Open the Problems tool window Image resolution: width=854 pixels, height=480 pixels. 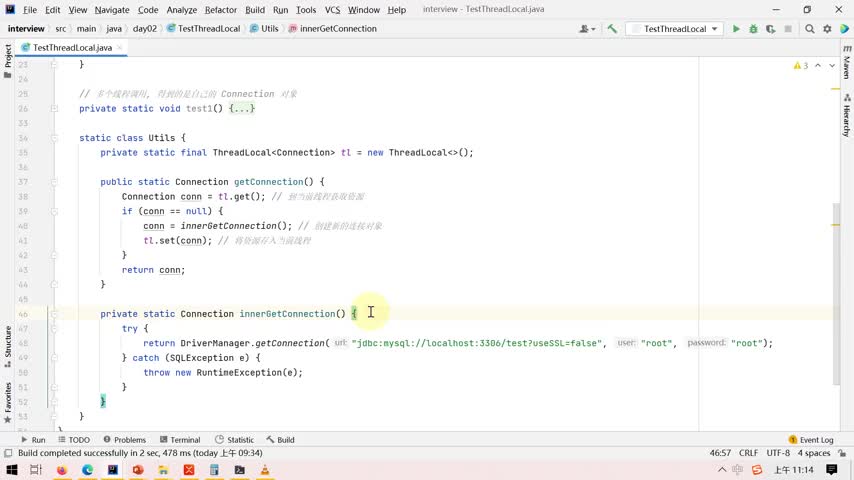124,440
